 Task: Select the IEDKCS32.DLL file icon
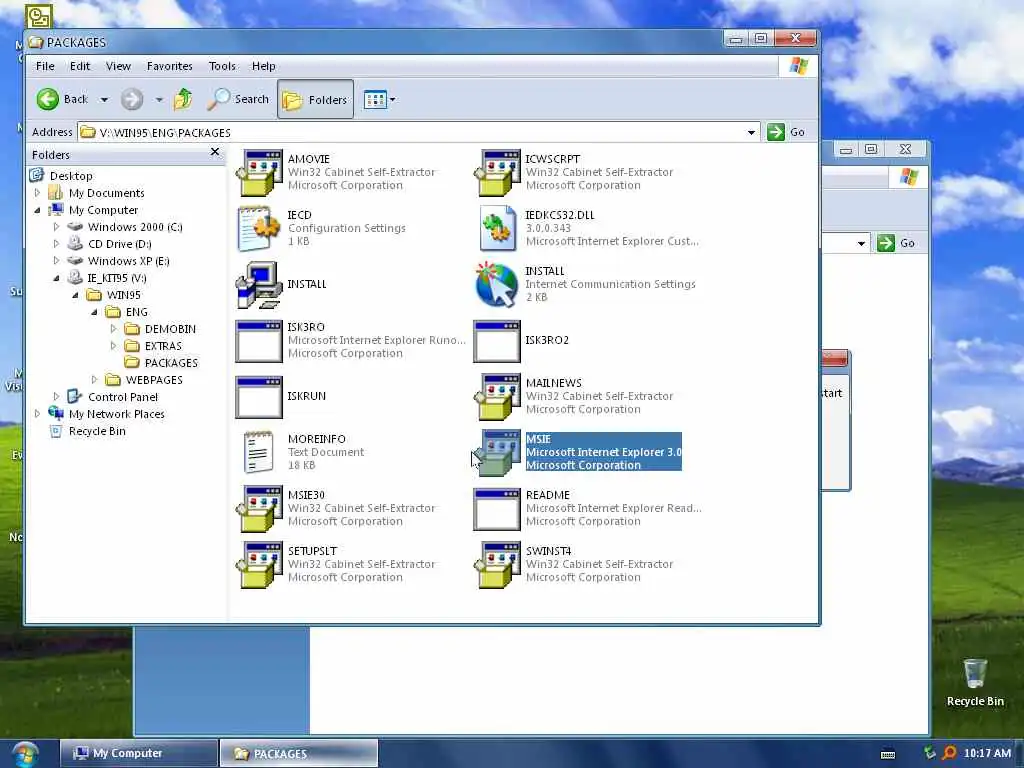point(497,229)
